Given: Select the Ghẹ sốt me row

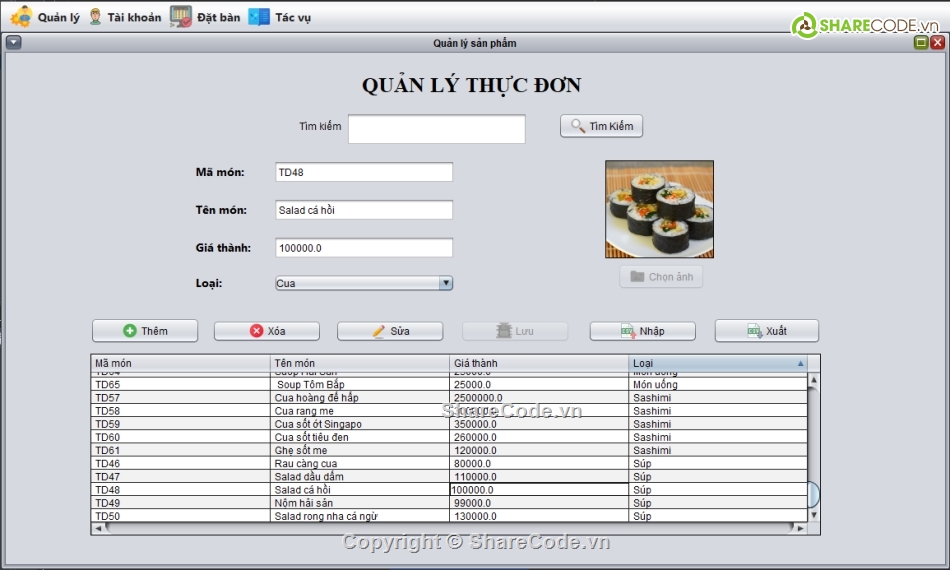Looking at the screenshot, I should (x=449, y=450).
